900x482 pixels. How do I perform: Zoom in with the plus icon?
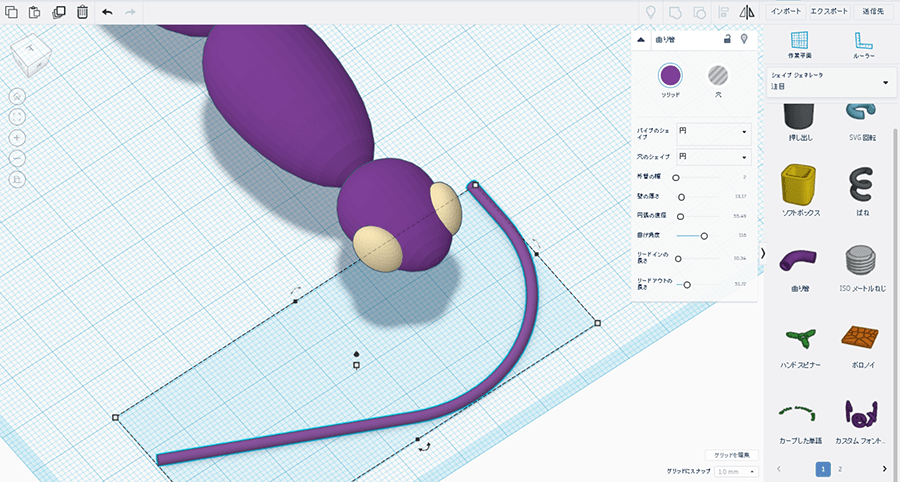pos(18,138)
